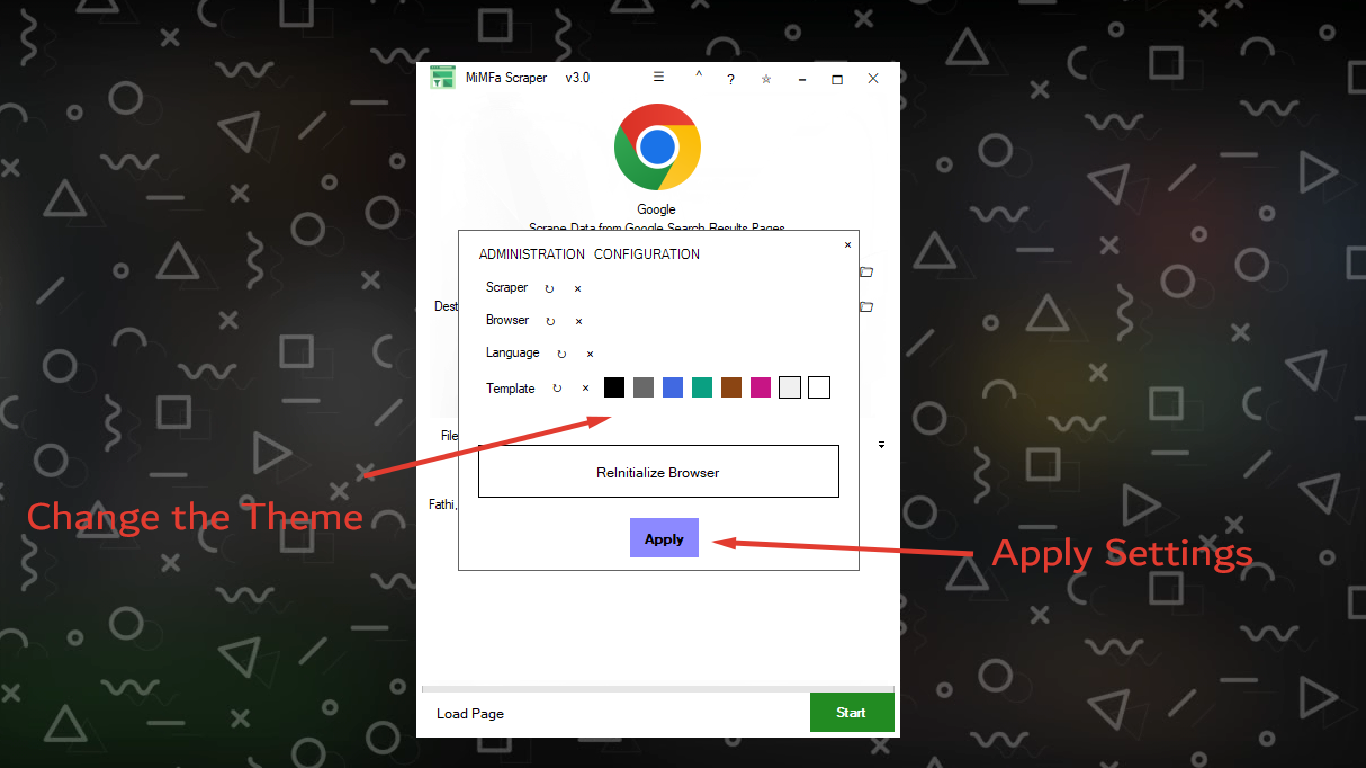The image size is (1366, 768).
Task: Click the star icon in title bar
Action: pos(766,79)
